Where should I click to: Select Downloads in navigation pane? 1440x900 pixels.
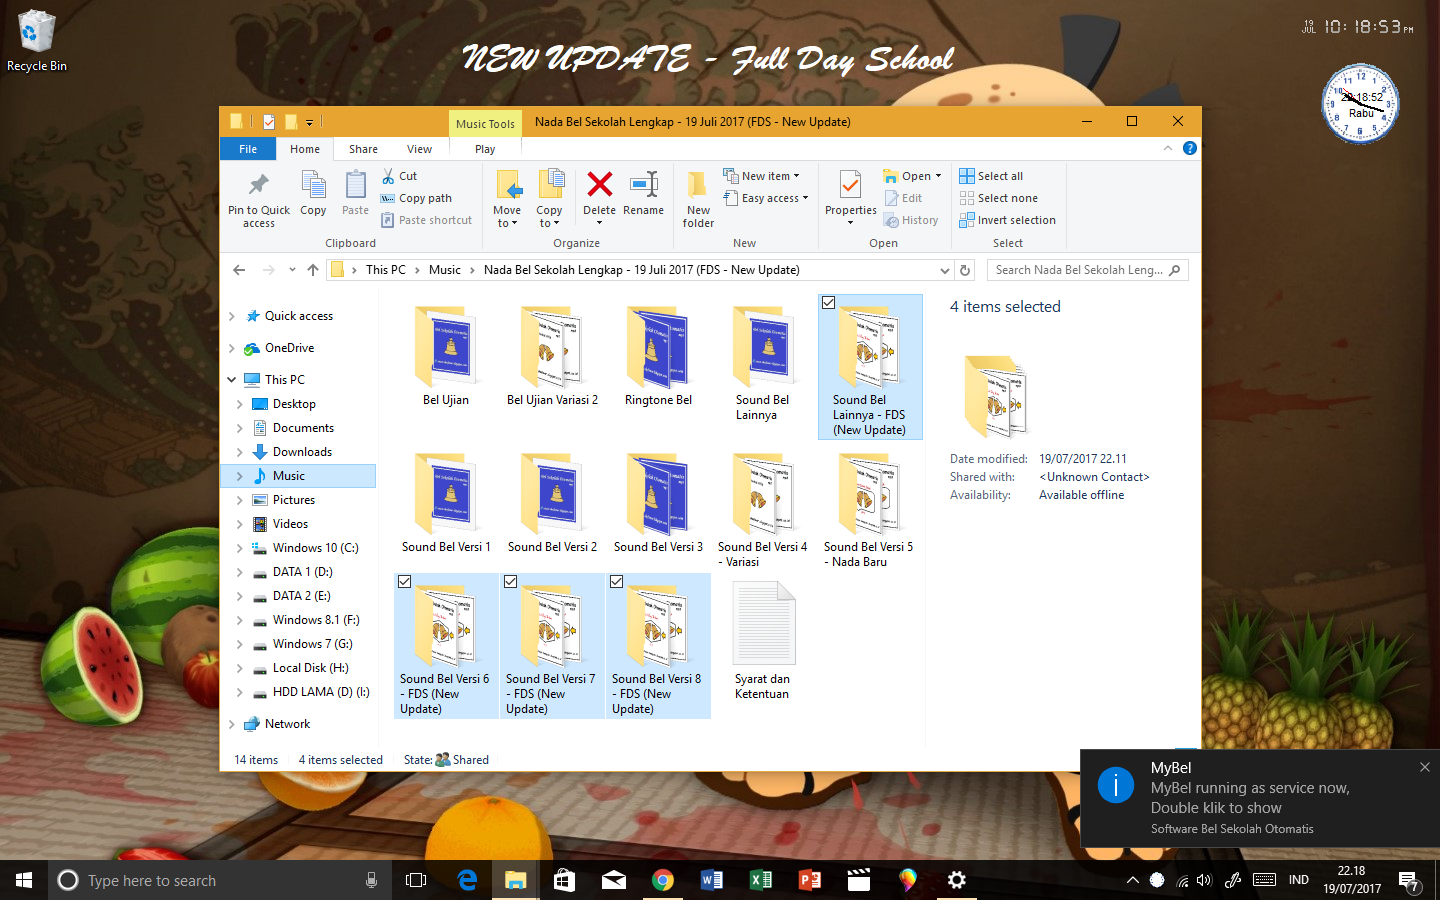pos(302,452)
